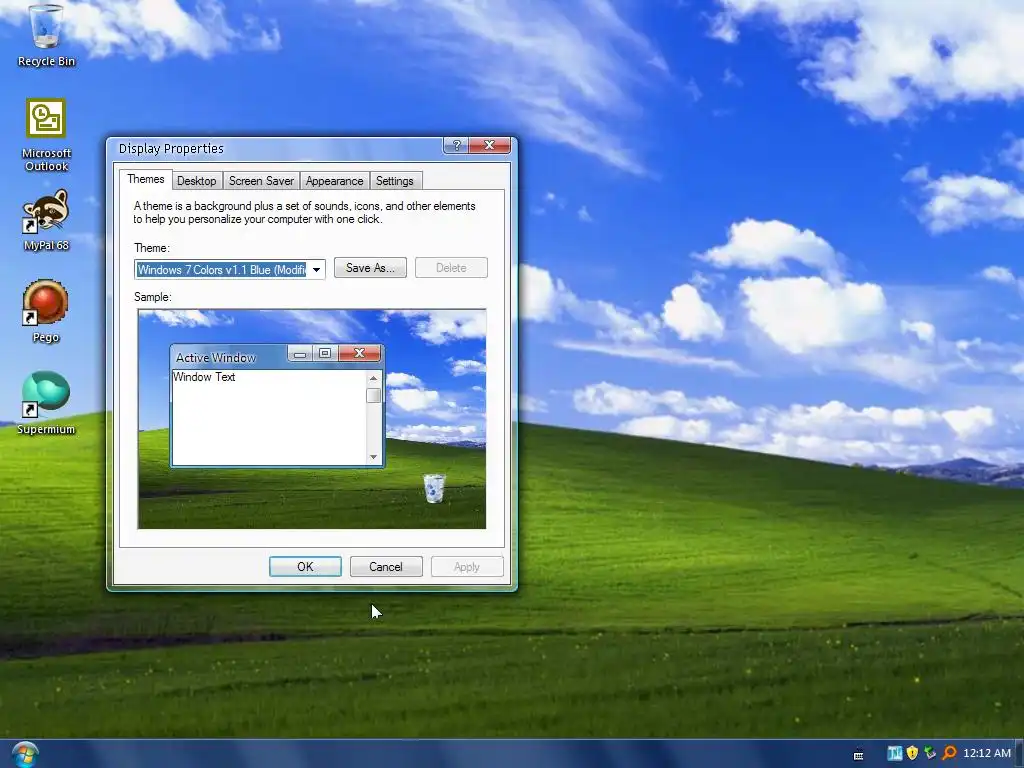
Task: Confirm with the OK button
Action: click(x=305, y=567)
